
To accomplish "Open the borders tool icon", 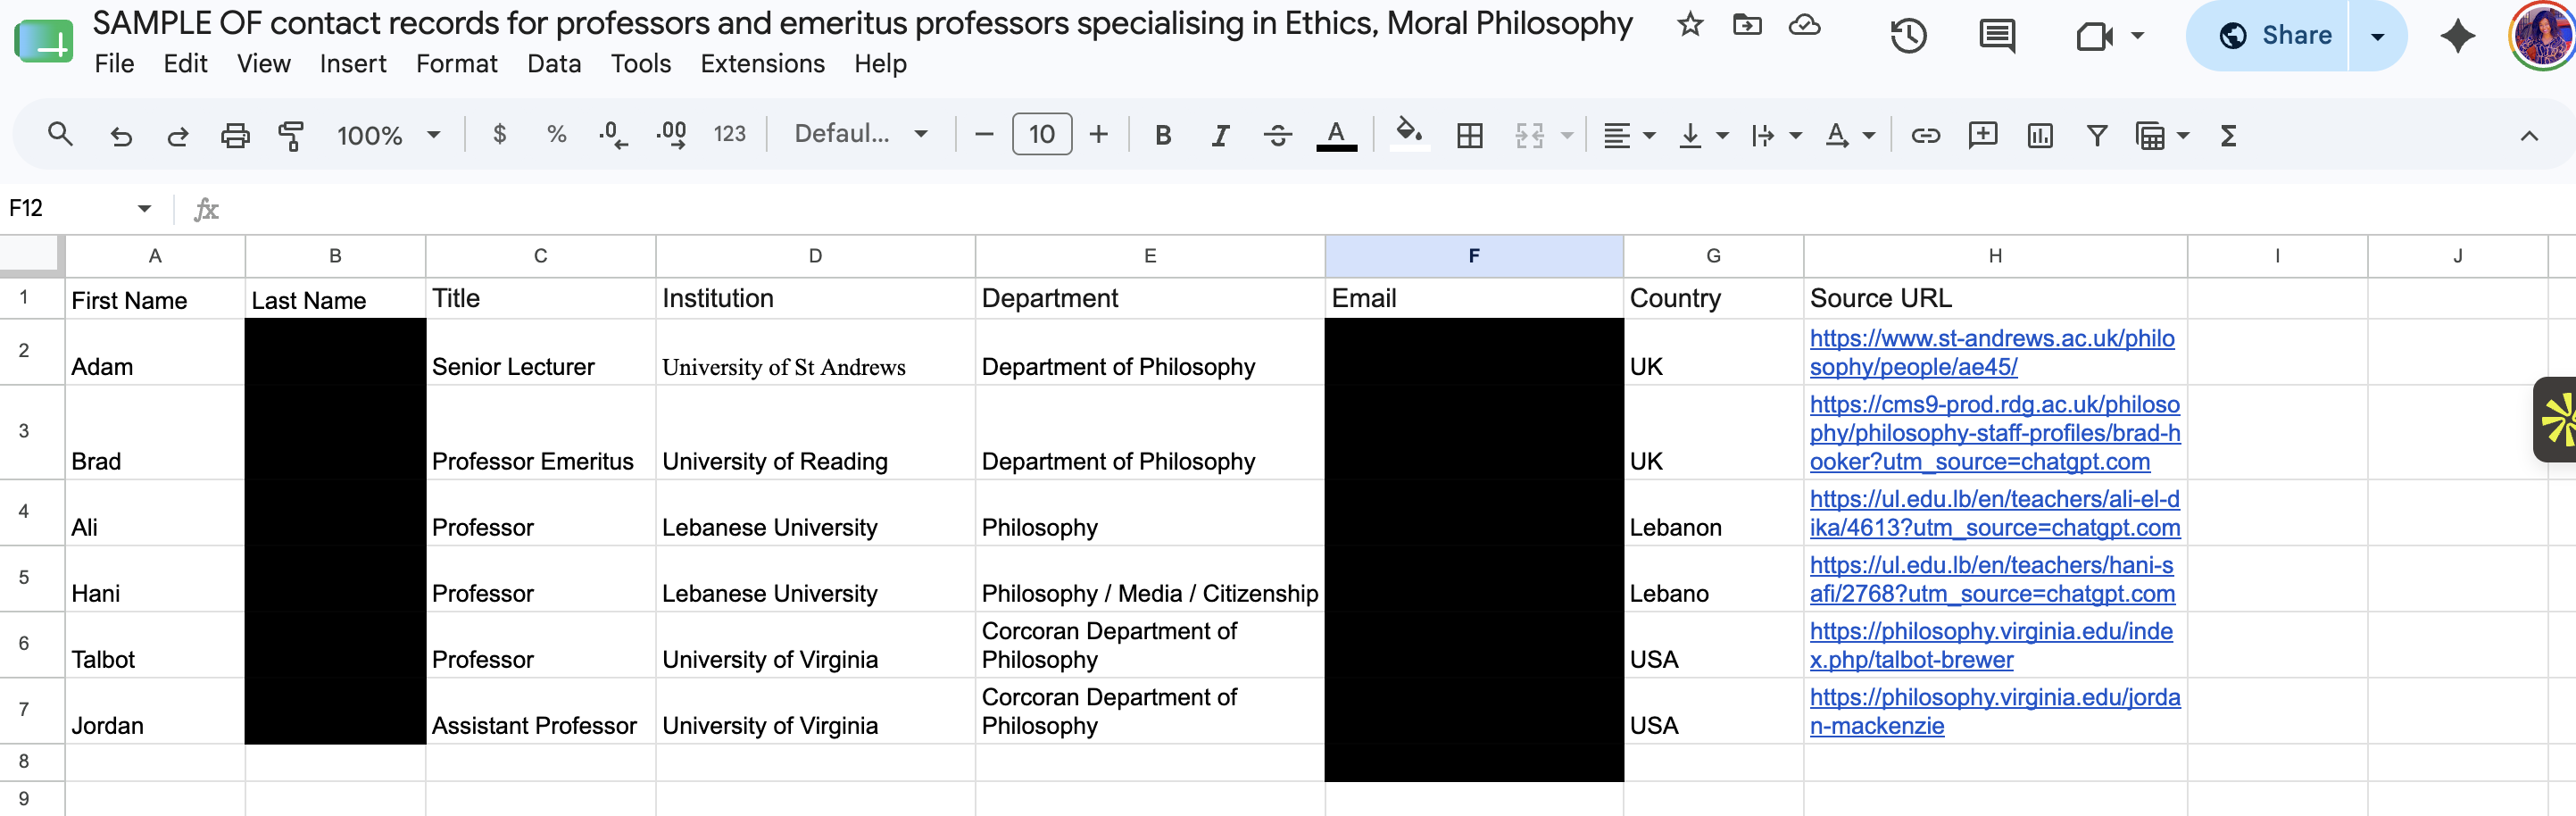I will click(1469, 135).
